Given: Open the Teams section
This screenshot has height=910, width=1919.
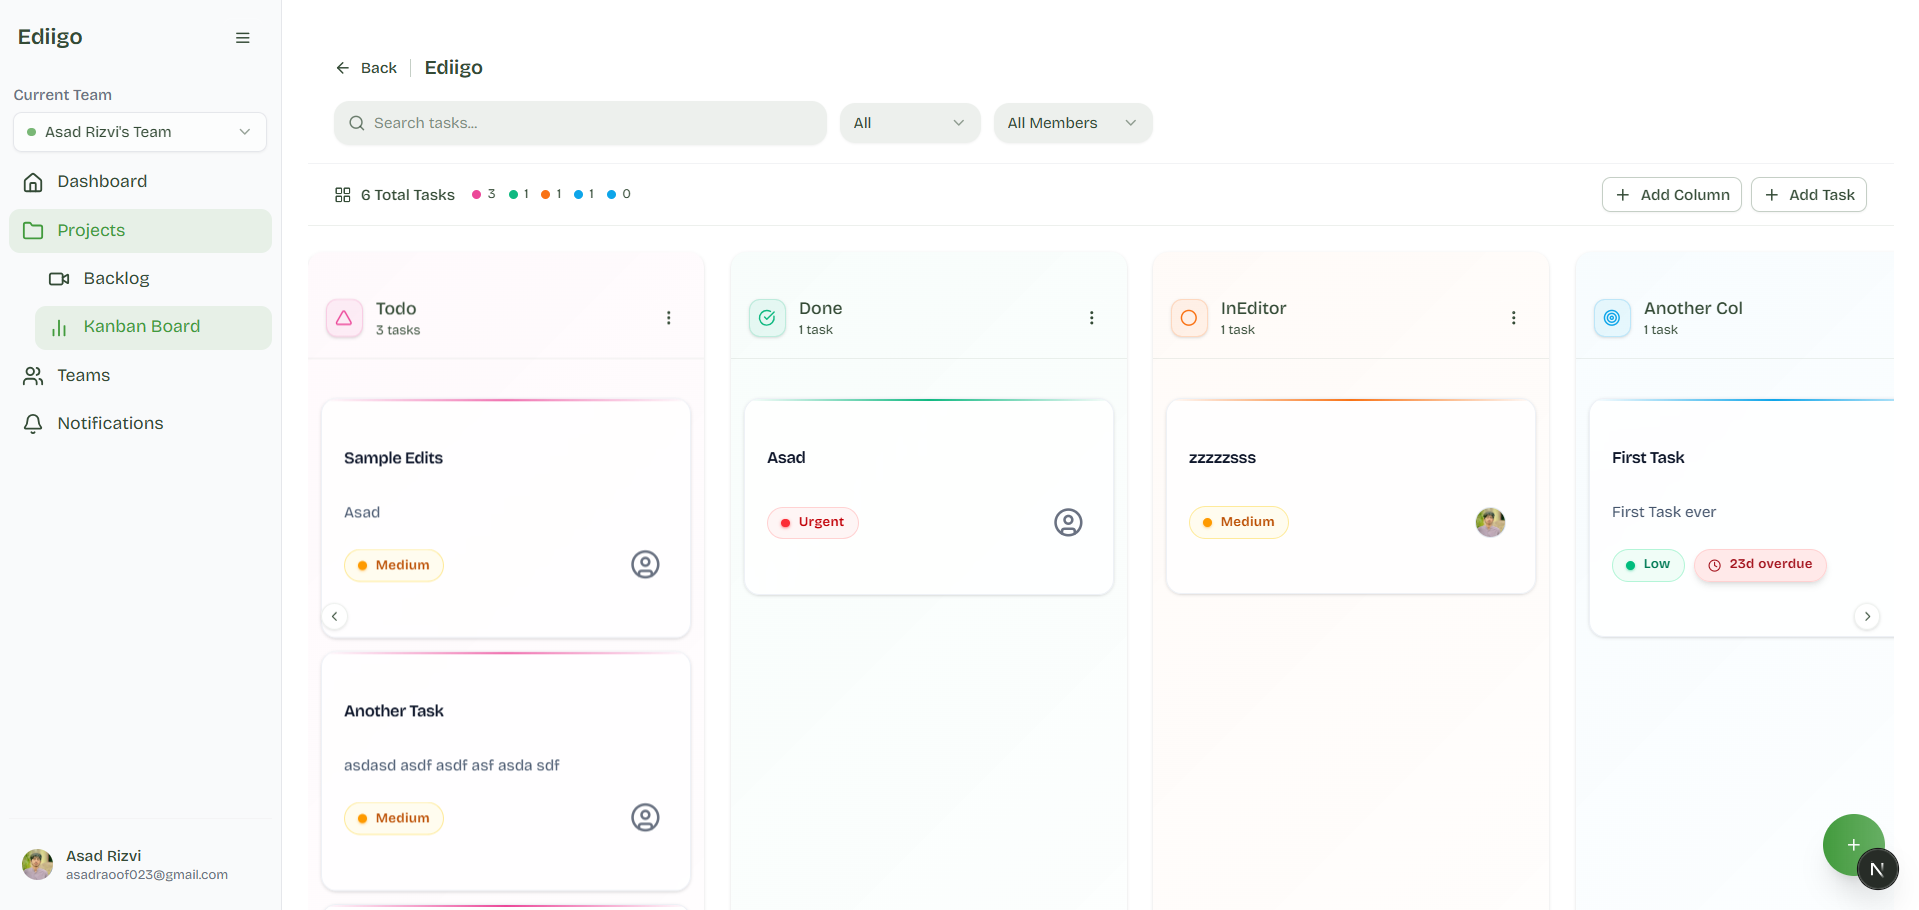Looking at the screenshot, I should click(x=140, y=375).
